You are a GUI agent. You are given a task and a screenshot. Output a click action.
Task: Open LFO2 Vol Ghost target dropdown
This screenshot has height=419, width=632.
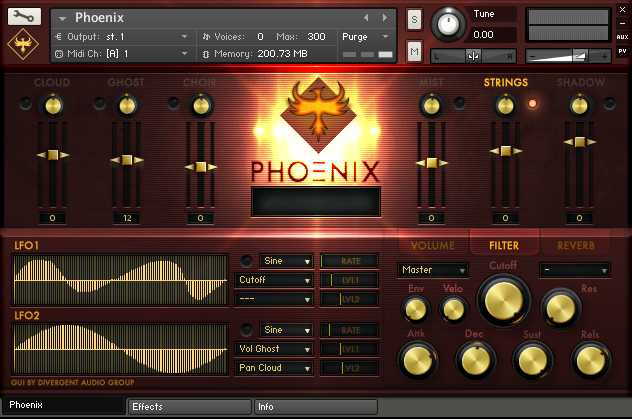click(x=274, y=349)
